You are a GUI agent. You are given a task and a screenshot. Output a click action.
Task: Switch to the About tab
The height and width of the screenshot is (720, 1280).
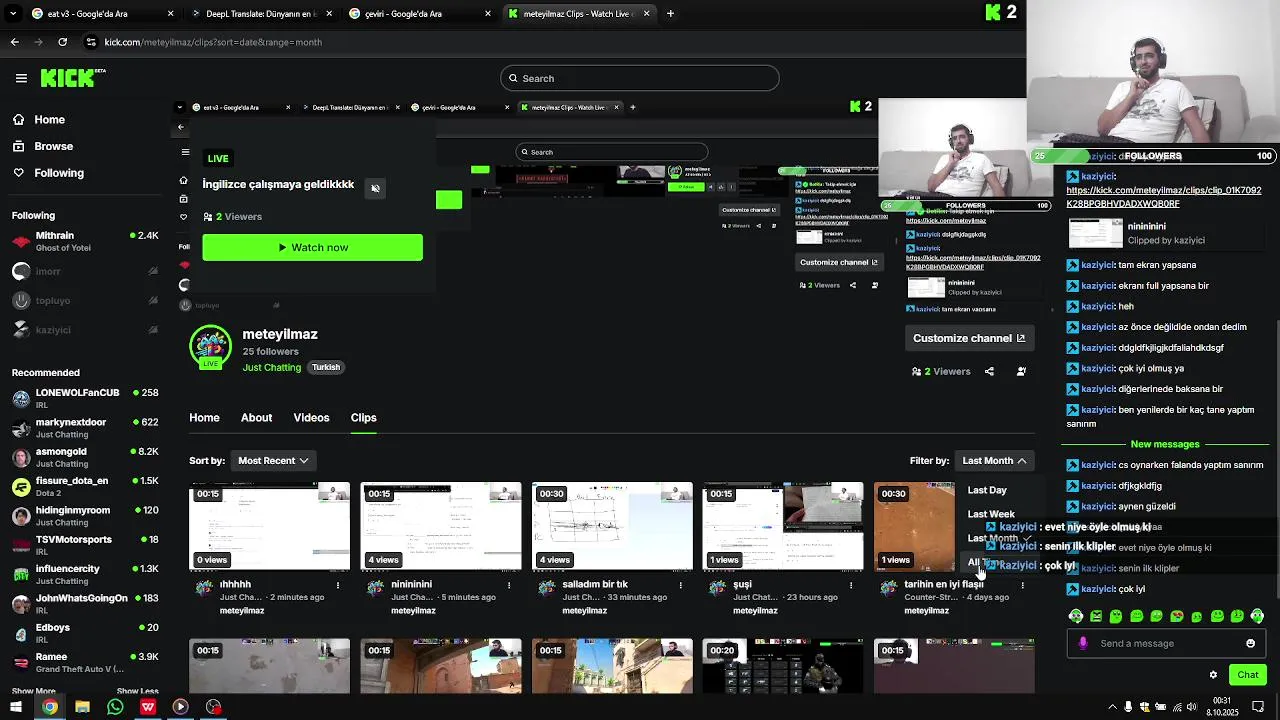256,417
